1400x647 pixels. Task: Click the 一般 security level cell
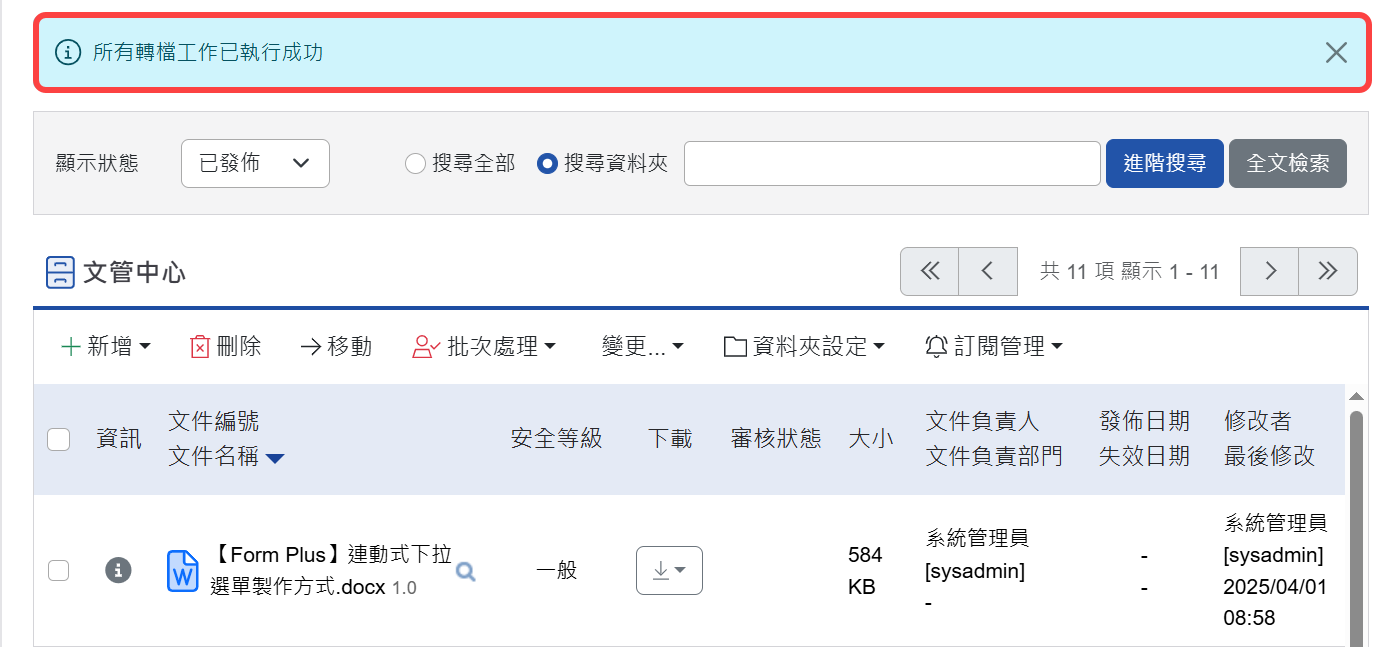557,571
